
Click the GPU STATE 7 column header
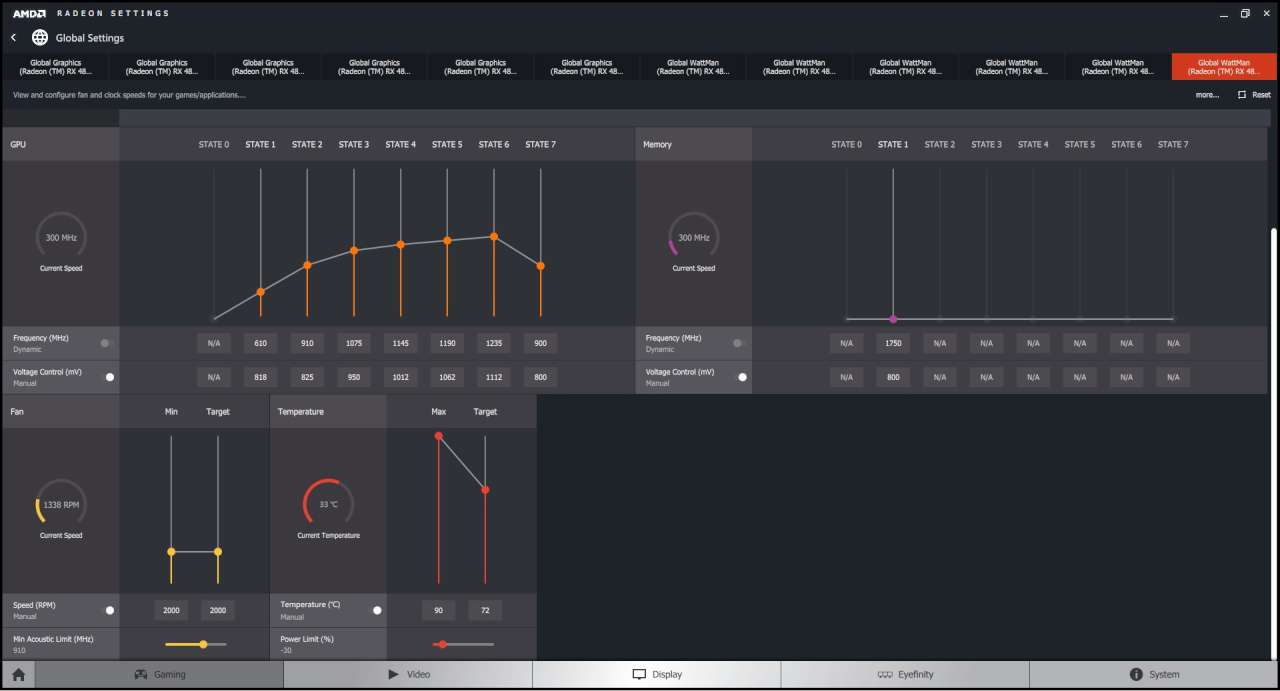coord(541,144)
